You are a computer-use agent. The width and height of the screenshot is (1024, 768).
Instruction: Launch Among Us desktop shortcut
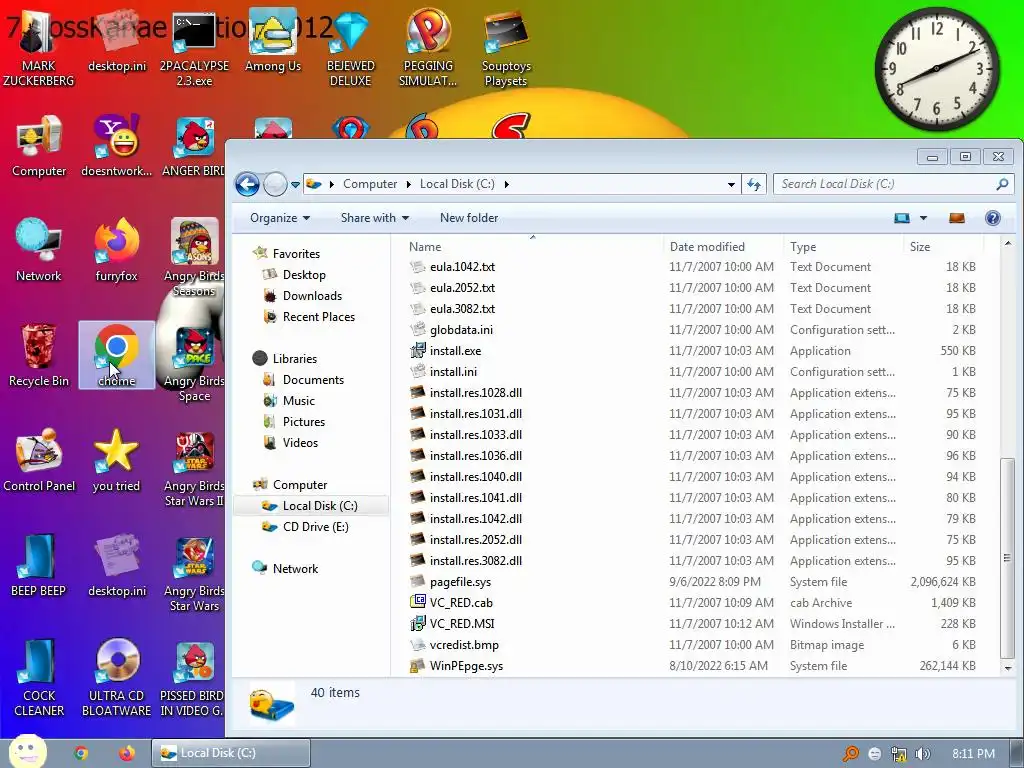[x=273, y=40]
